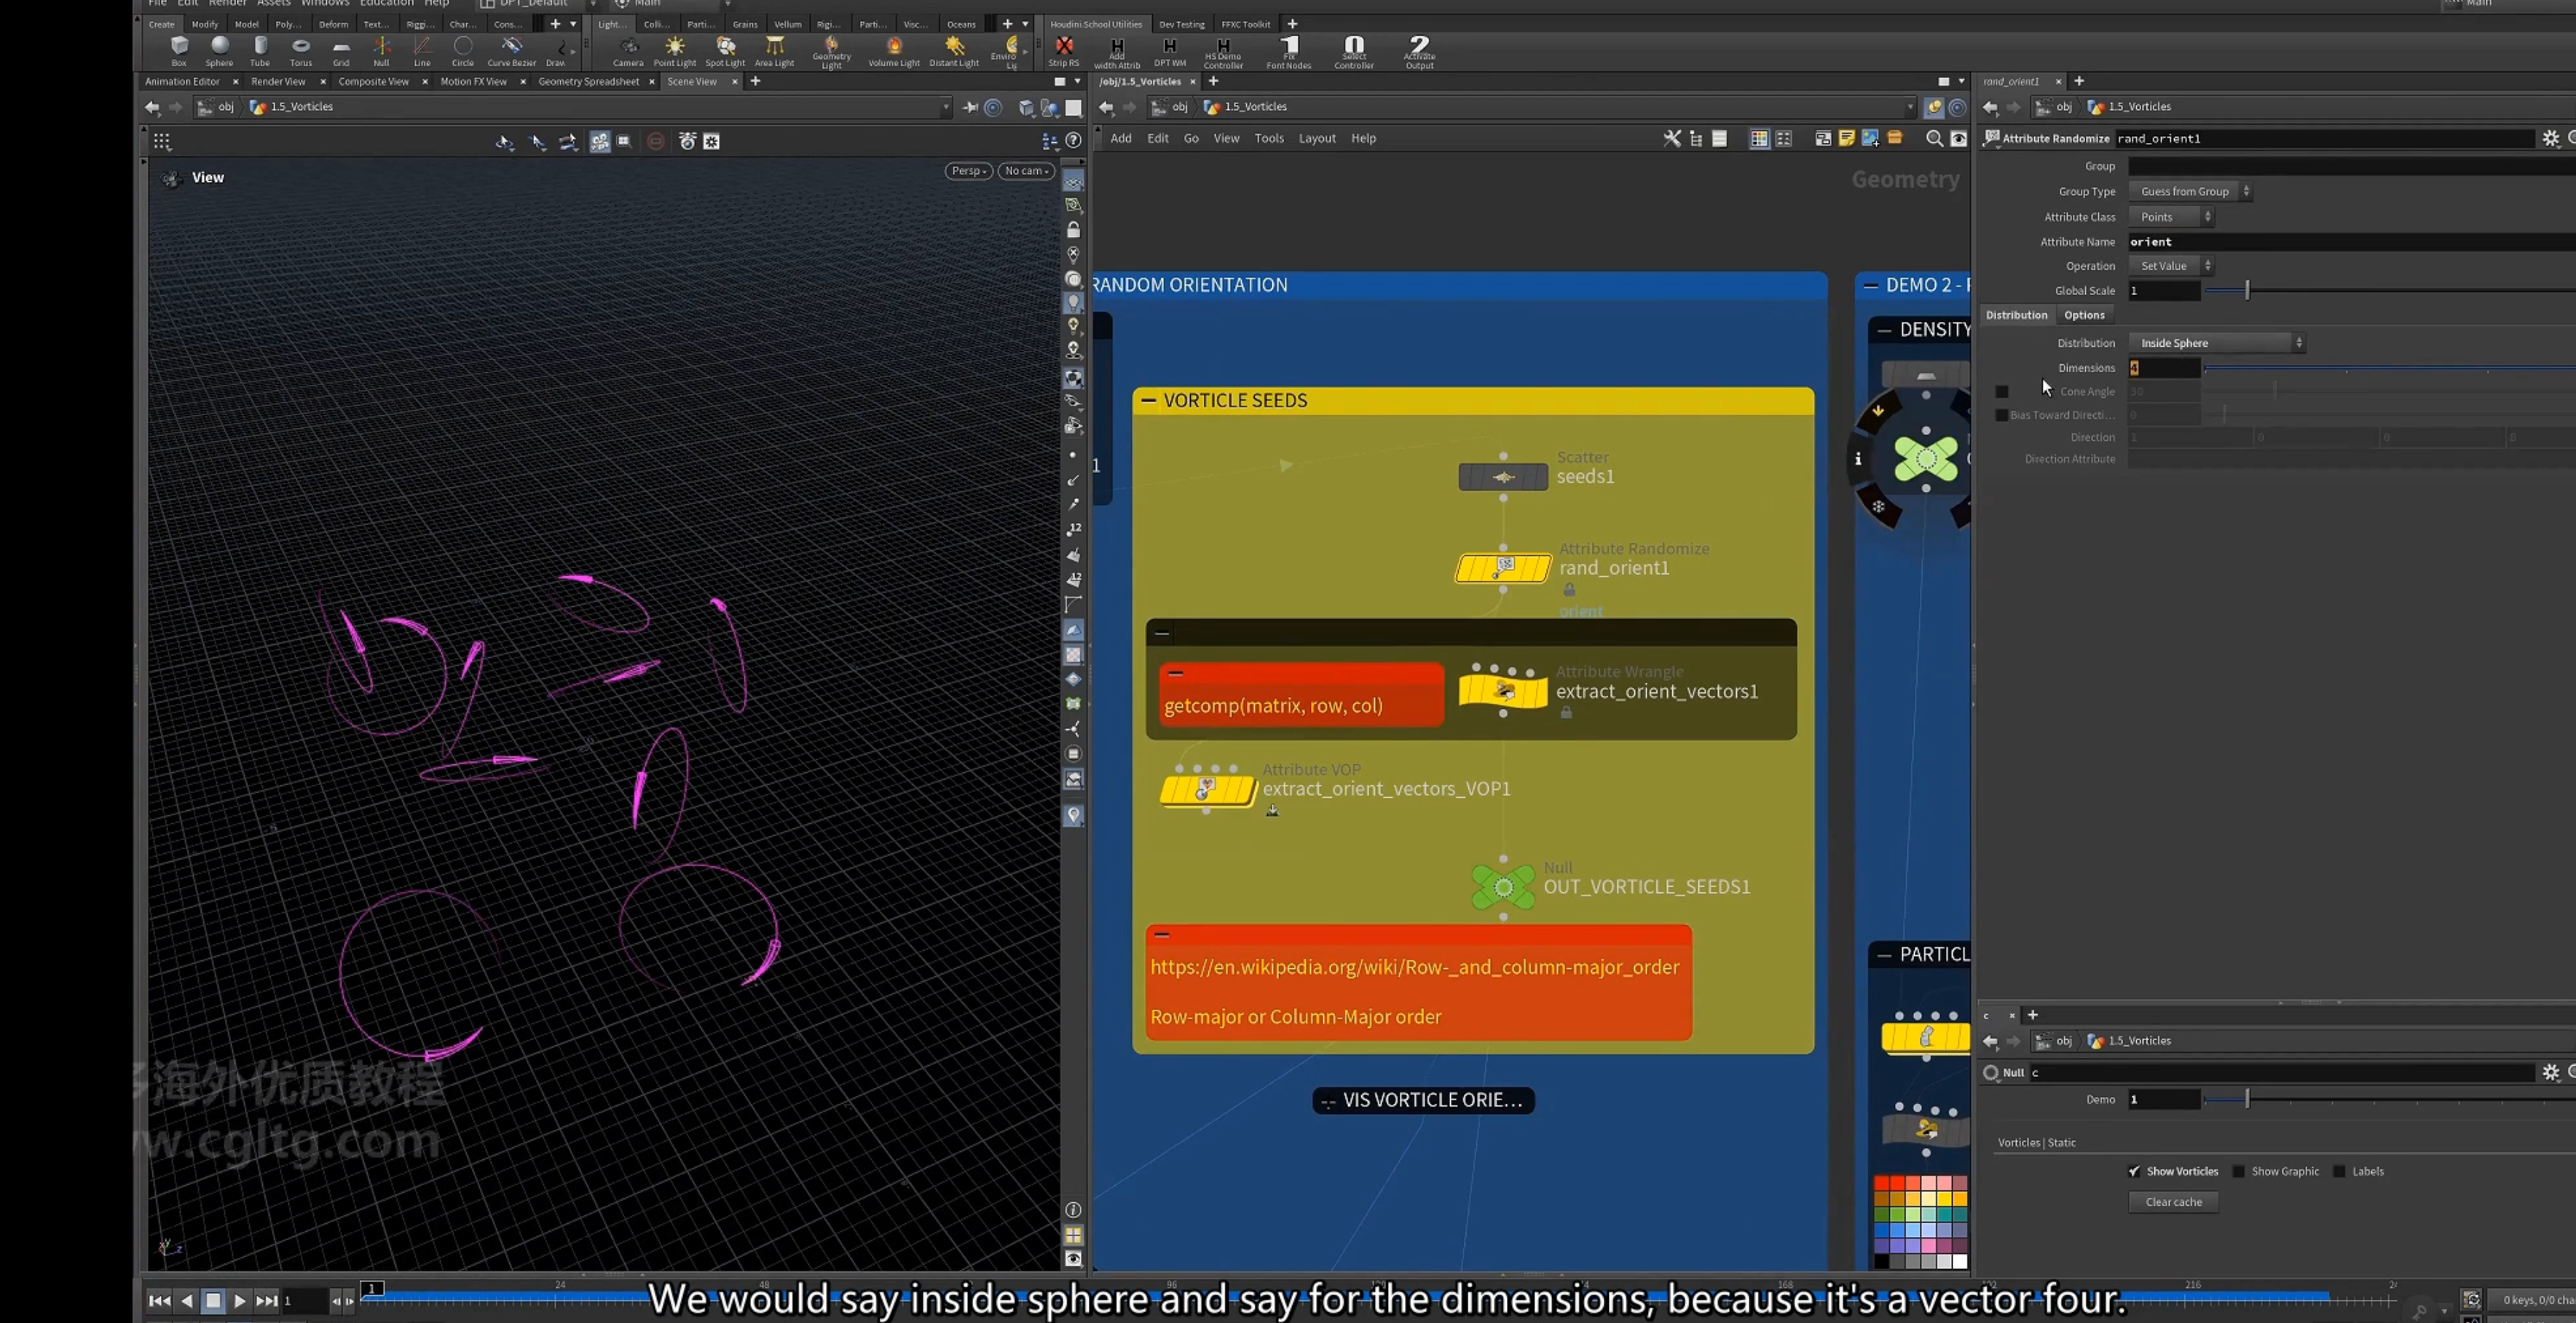Enable the Show Graphic checkbox
The width and height of the screenshot is (2576, 1323).
point(2239,1171)
